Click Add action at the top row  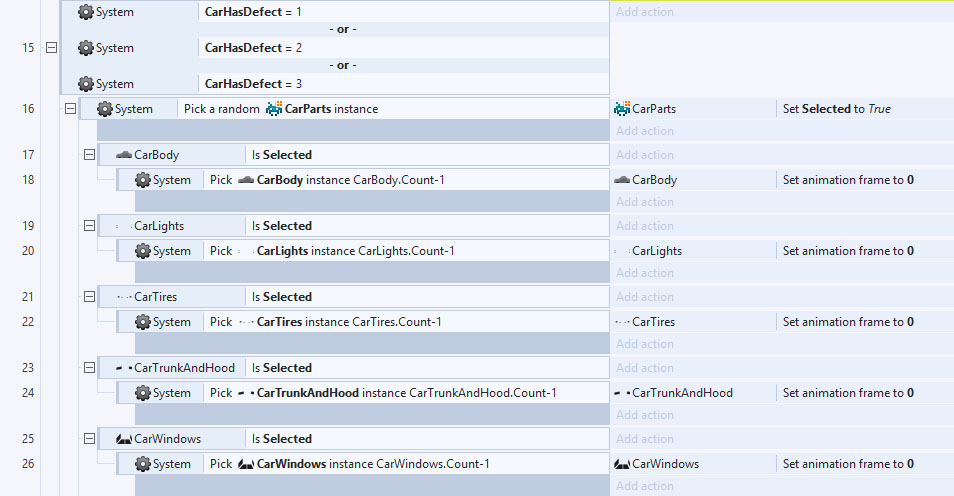(x=644, y=12)
